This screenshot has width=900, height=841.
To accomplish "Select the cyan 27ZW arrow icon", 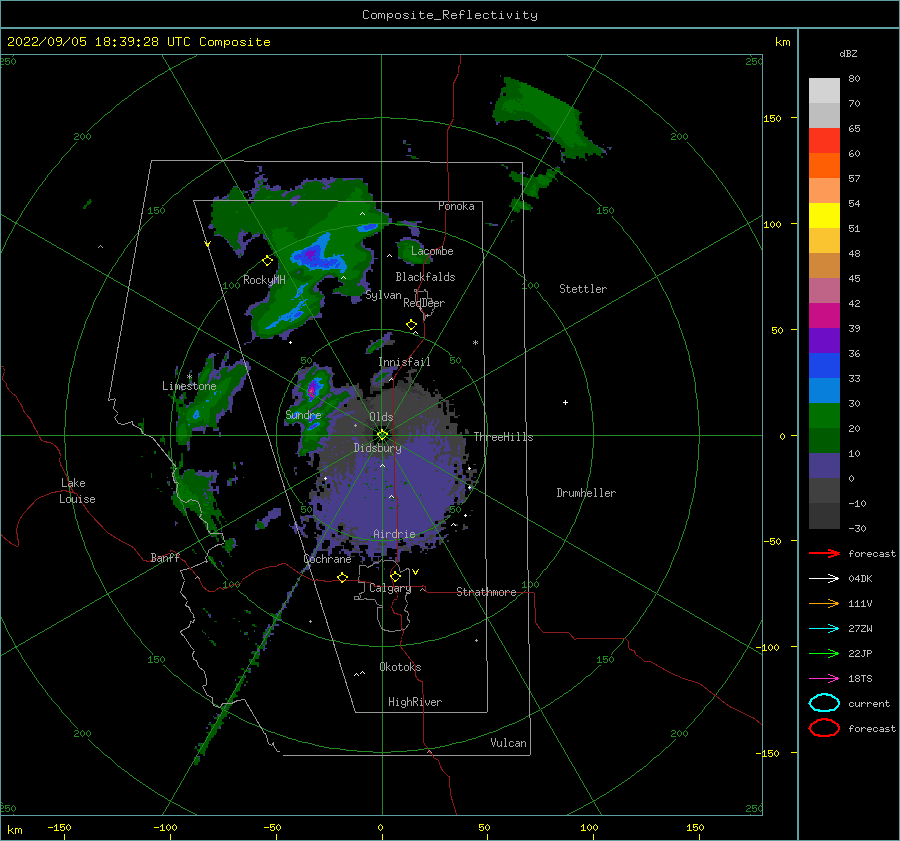I will [x=824, y=629].
